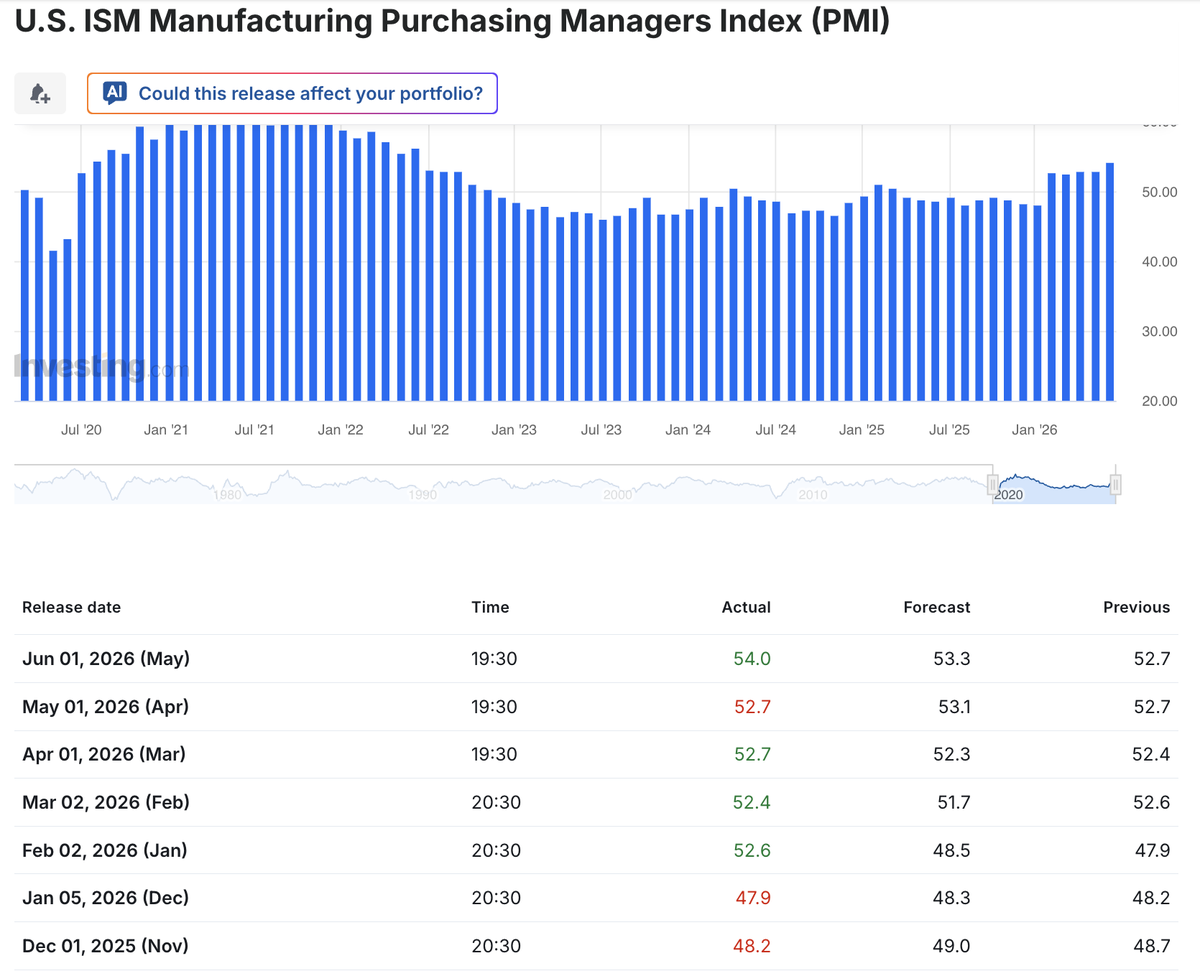
Task: Click the actual value 52.6 in green
Action: tap(753, 851)
